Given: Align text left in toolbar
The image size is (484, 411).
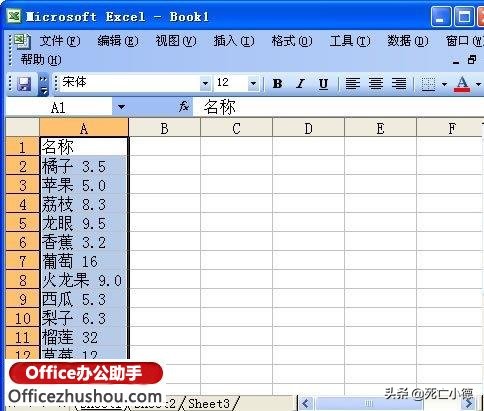Looking at the screenshot, I should point(353,83).
